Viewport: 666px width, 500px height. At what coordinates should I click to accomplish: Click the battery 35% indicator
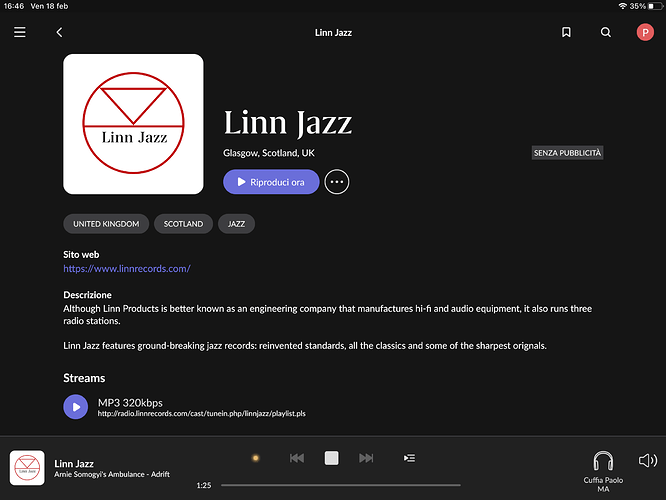point(646,6)
